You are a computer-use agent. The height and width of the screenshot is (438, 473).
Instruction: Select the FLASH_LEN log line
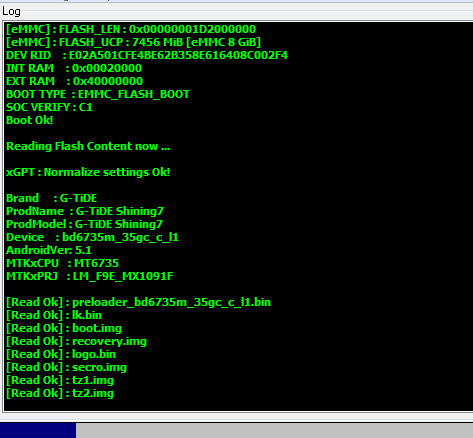click(x=131, y=29)
